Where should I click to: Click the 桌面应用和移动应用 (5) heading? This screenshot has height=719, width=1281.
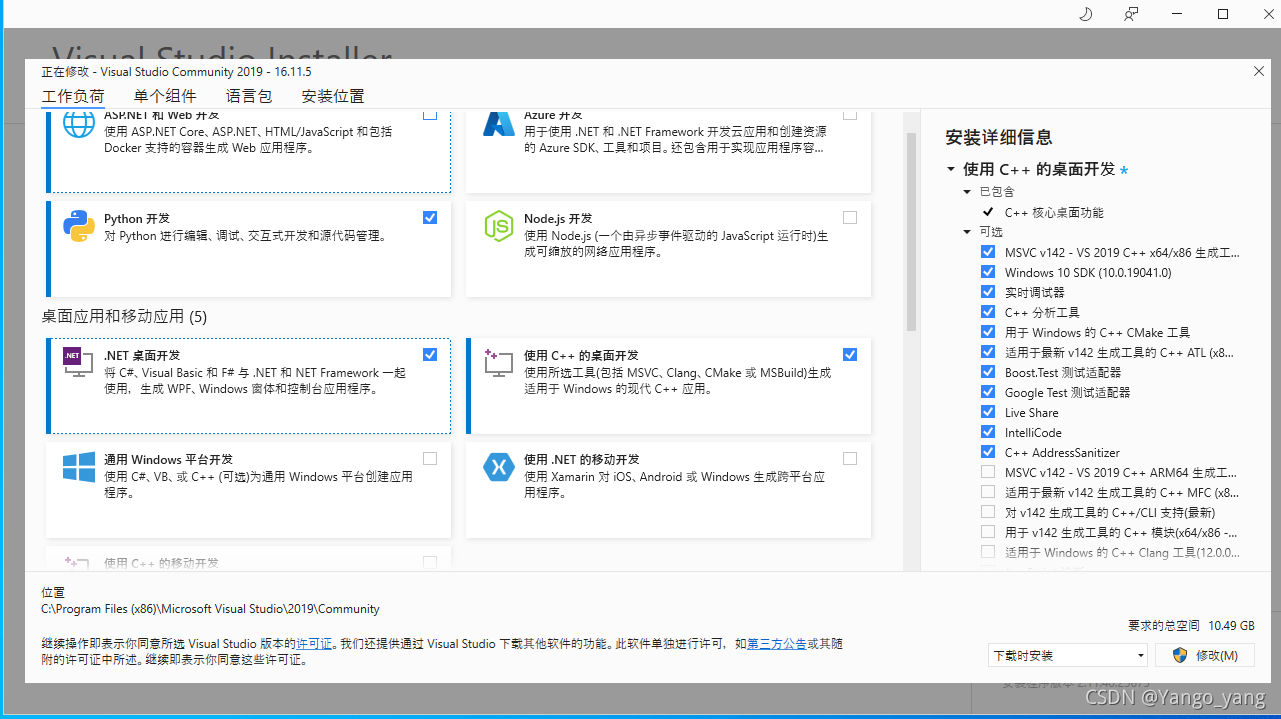pos(124,316)
